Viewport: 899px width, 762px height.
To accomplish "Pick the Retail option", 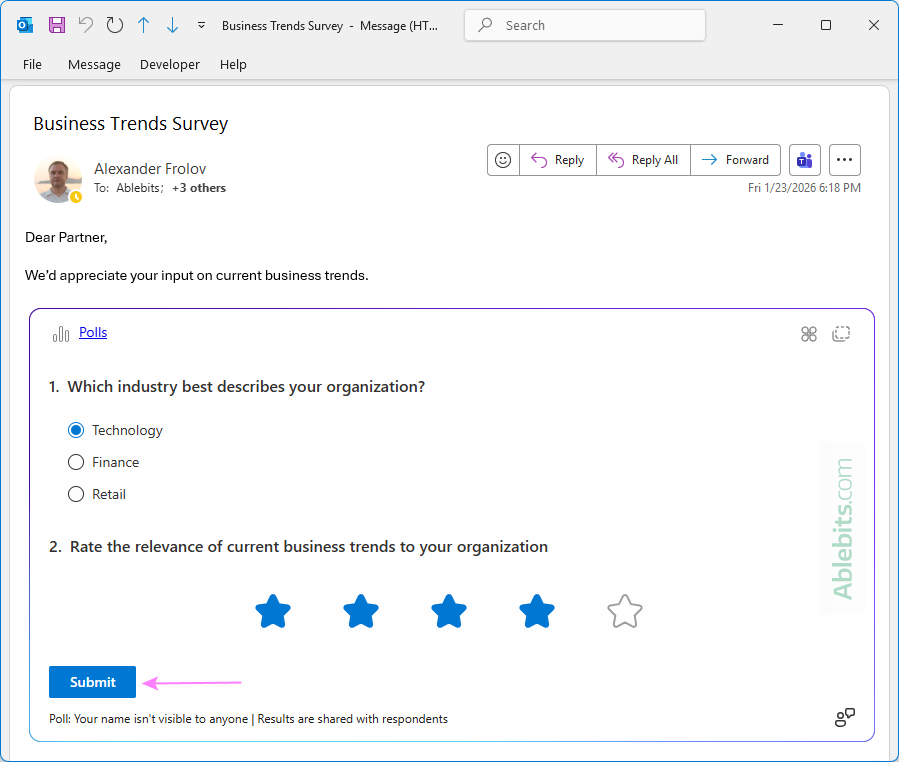I will pos(76,493).
